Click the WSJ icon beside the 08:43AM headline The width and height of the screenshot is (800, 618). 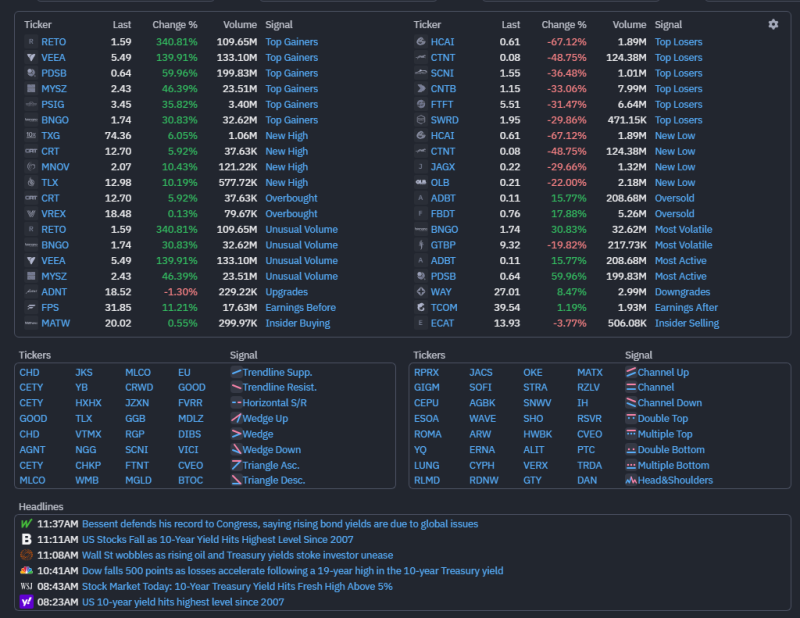[x=27, y=586]
